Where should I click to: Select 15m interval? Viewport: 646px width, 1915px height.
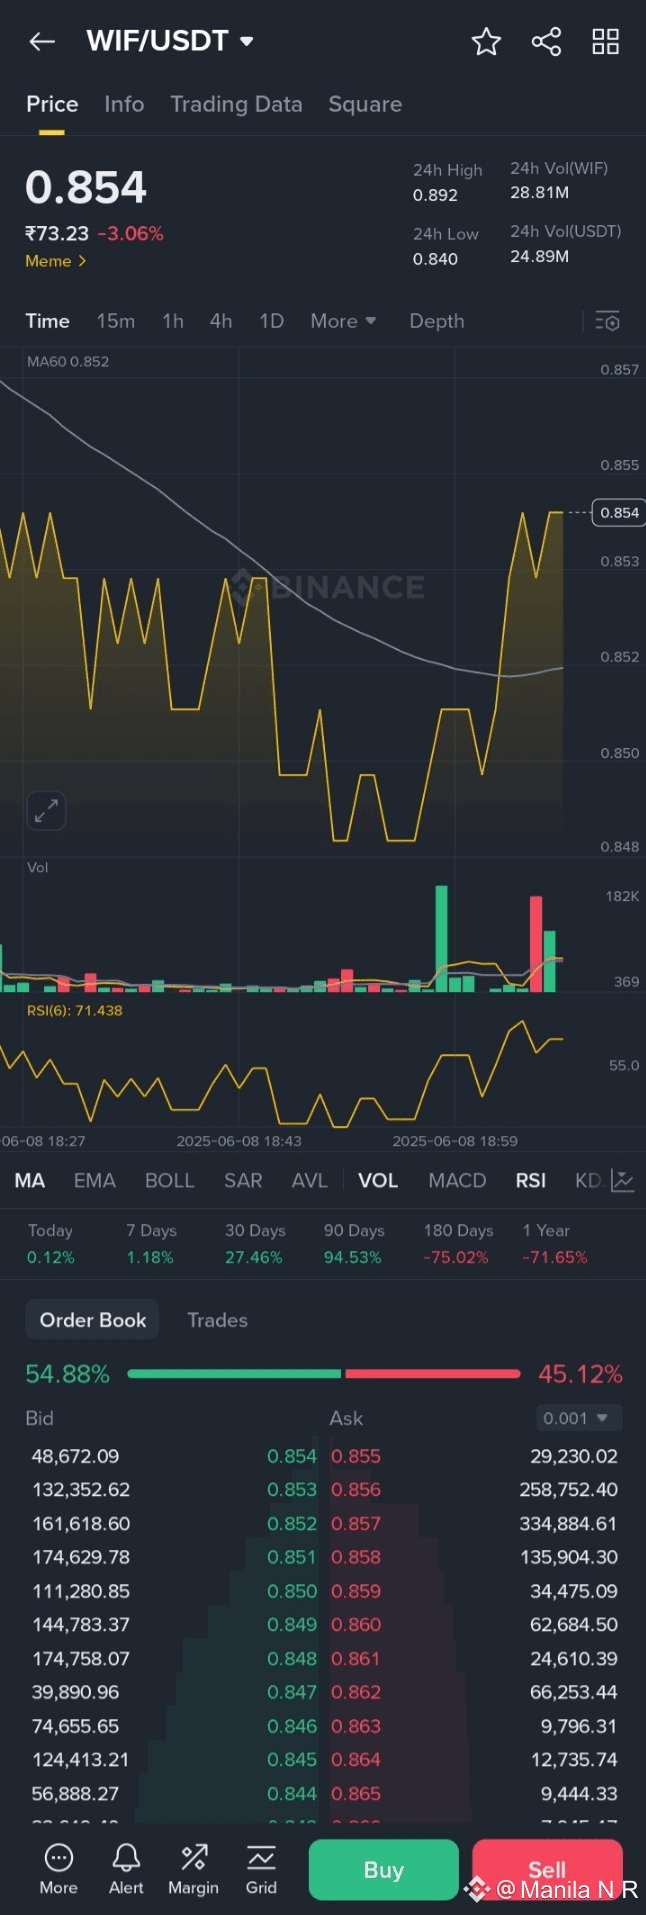[116, 321]
